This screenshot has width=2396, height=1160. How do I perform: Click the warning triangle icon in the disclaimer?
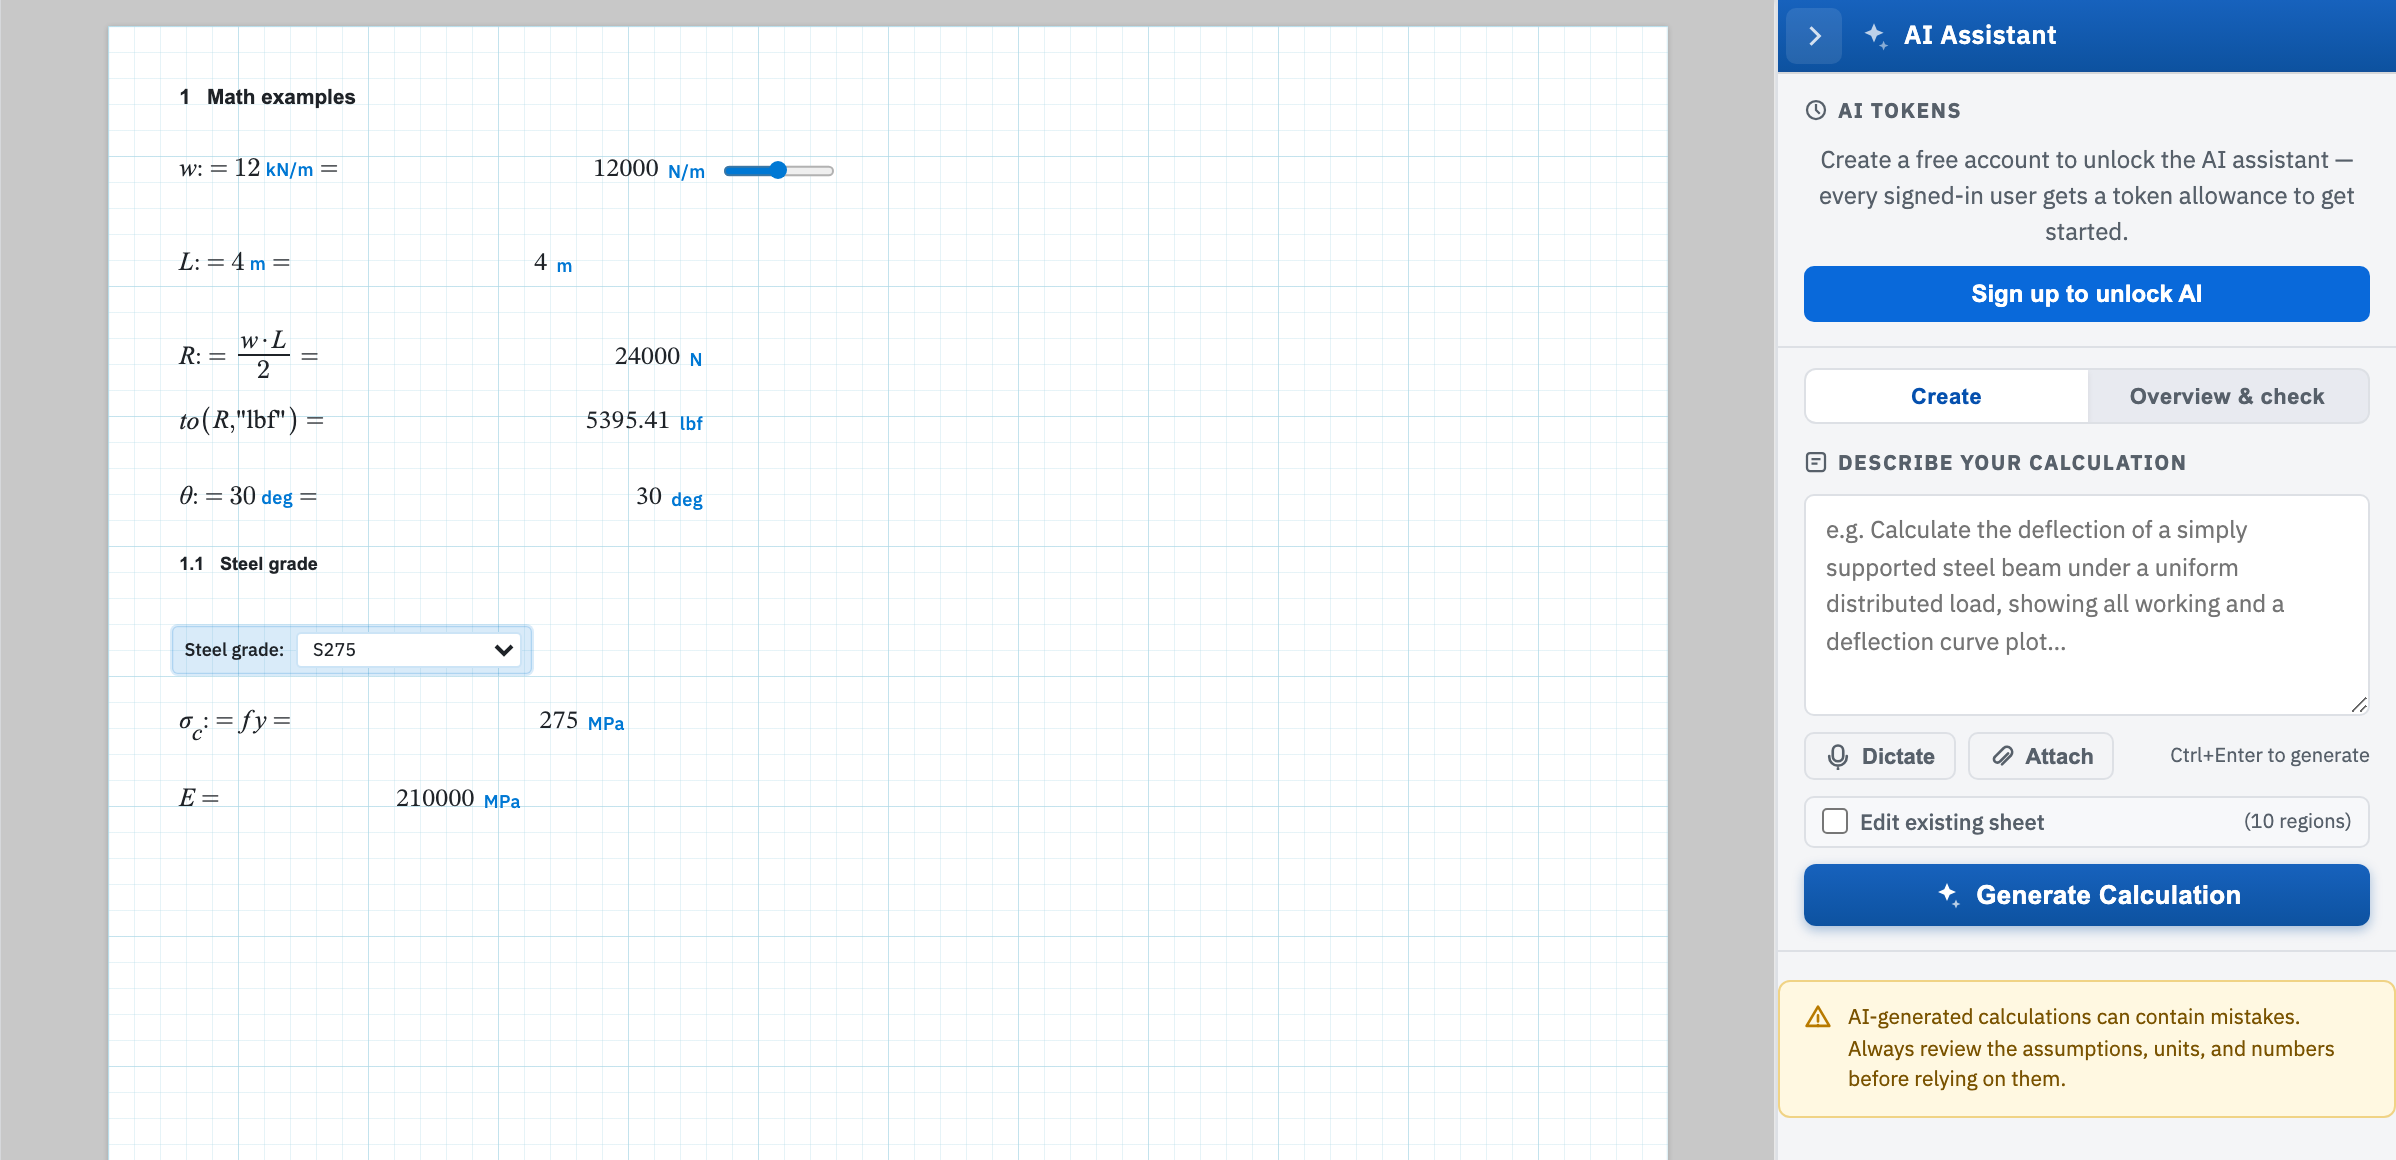pos(1818,1018)
